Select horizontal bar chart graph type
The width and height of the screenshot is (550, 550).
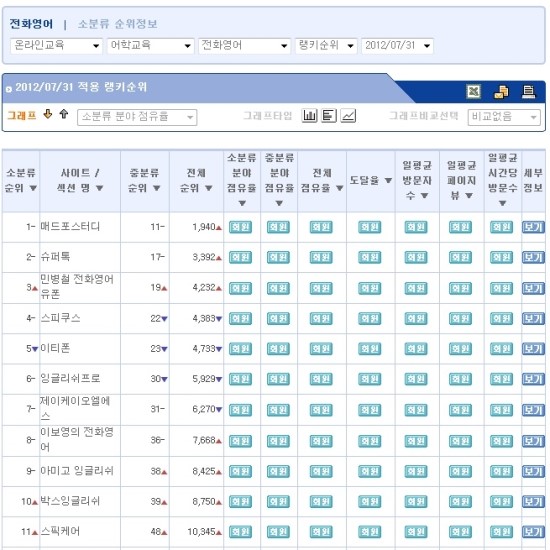point(329,115)
